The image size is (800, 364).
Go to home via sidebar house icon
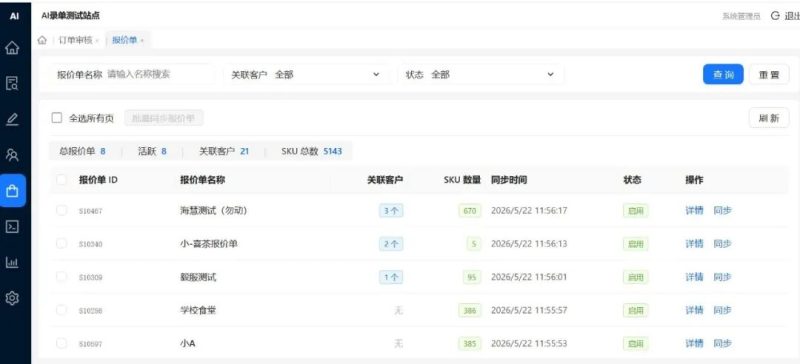coord(12,48)
